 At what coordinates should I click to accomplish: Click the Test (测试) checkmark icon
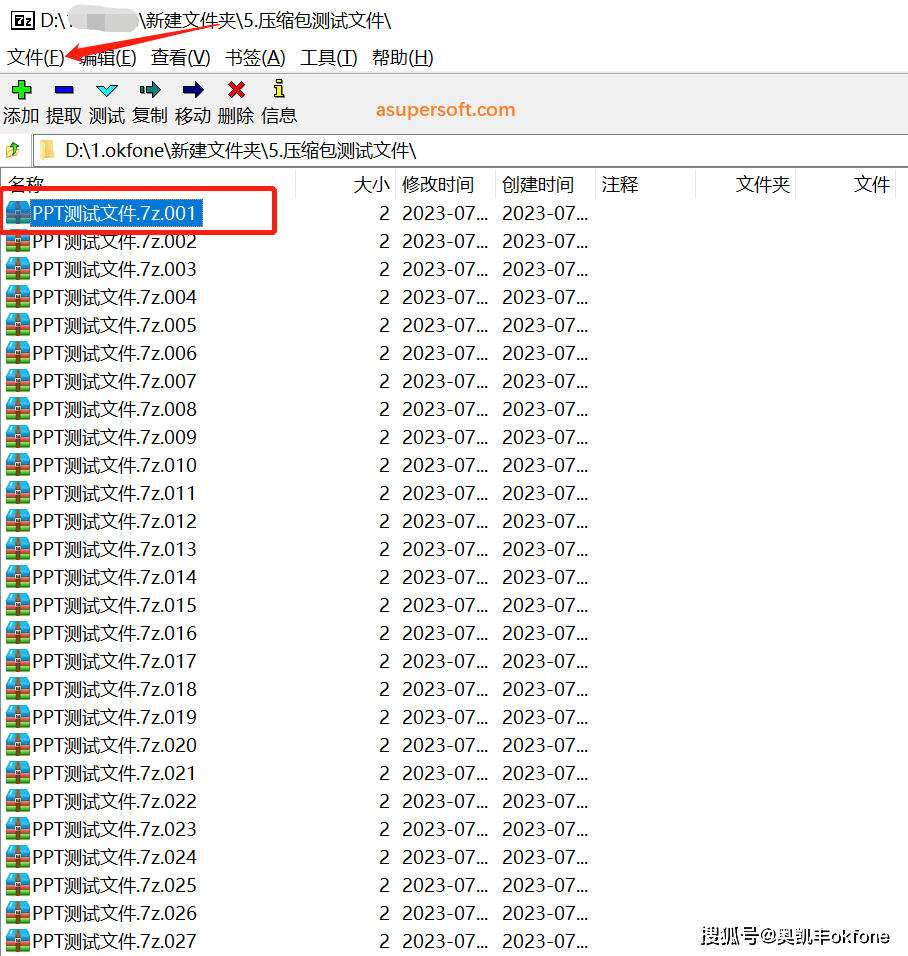click(x=107, y=91)
